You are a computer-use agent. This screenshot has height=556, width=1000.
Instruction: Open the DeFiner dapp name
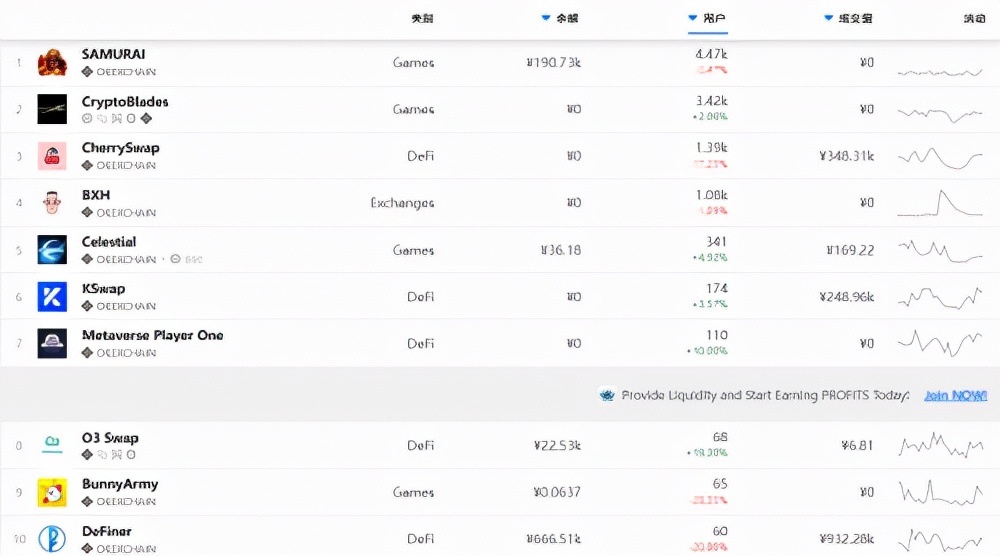coord(107,531)
